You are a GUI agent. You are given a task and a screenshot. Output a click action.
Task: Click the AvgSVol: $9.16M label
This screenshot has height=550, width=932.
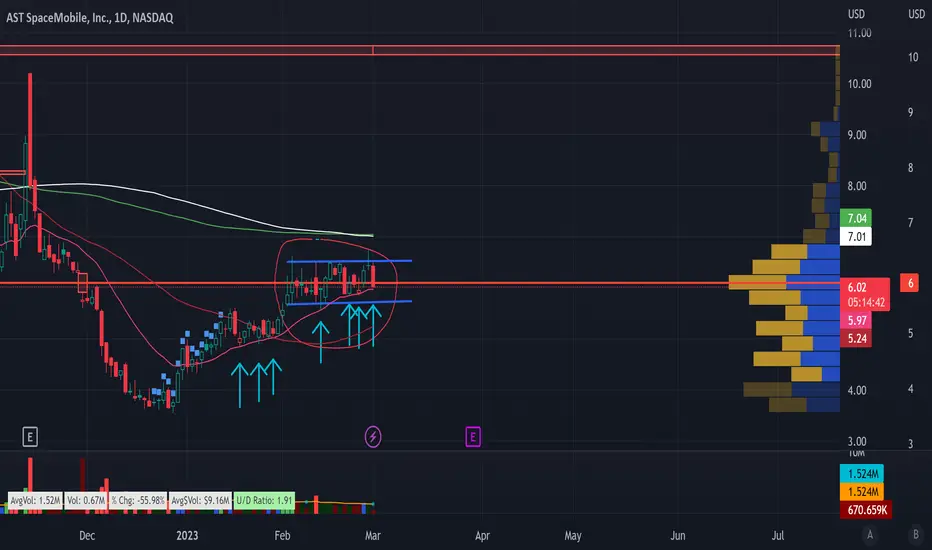200,501
